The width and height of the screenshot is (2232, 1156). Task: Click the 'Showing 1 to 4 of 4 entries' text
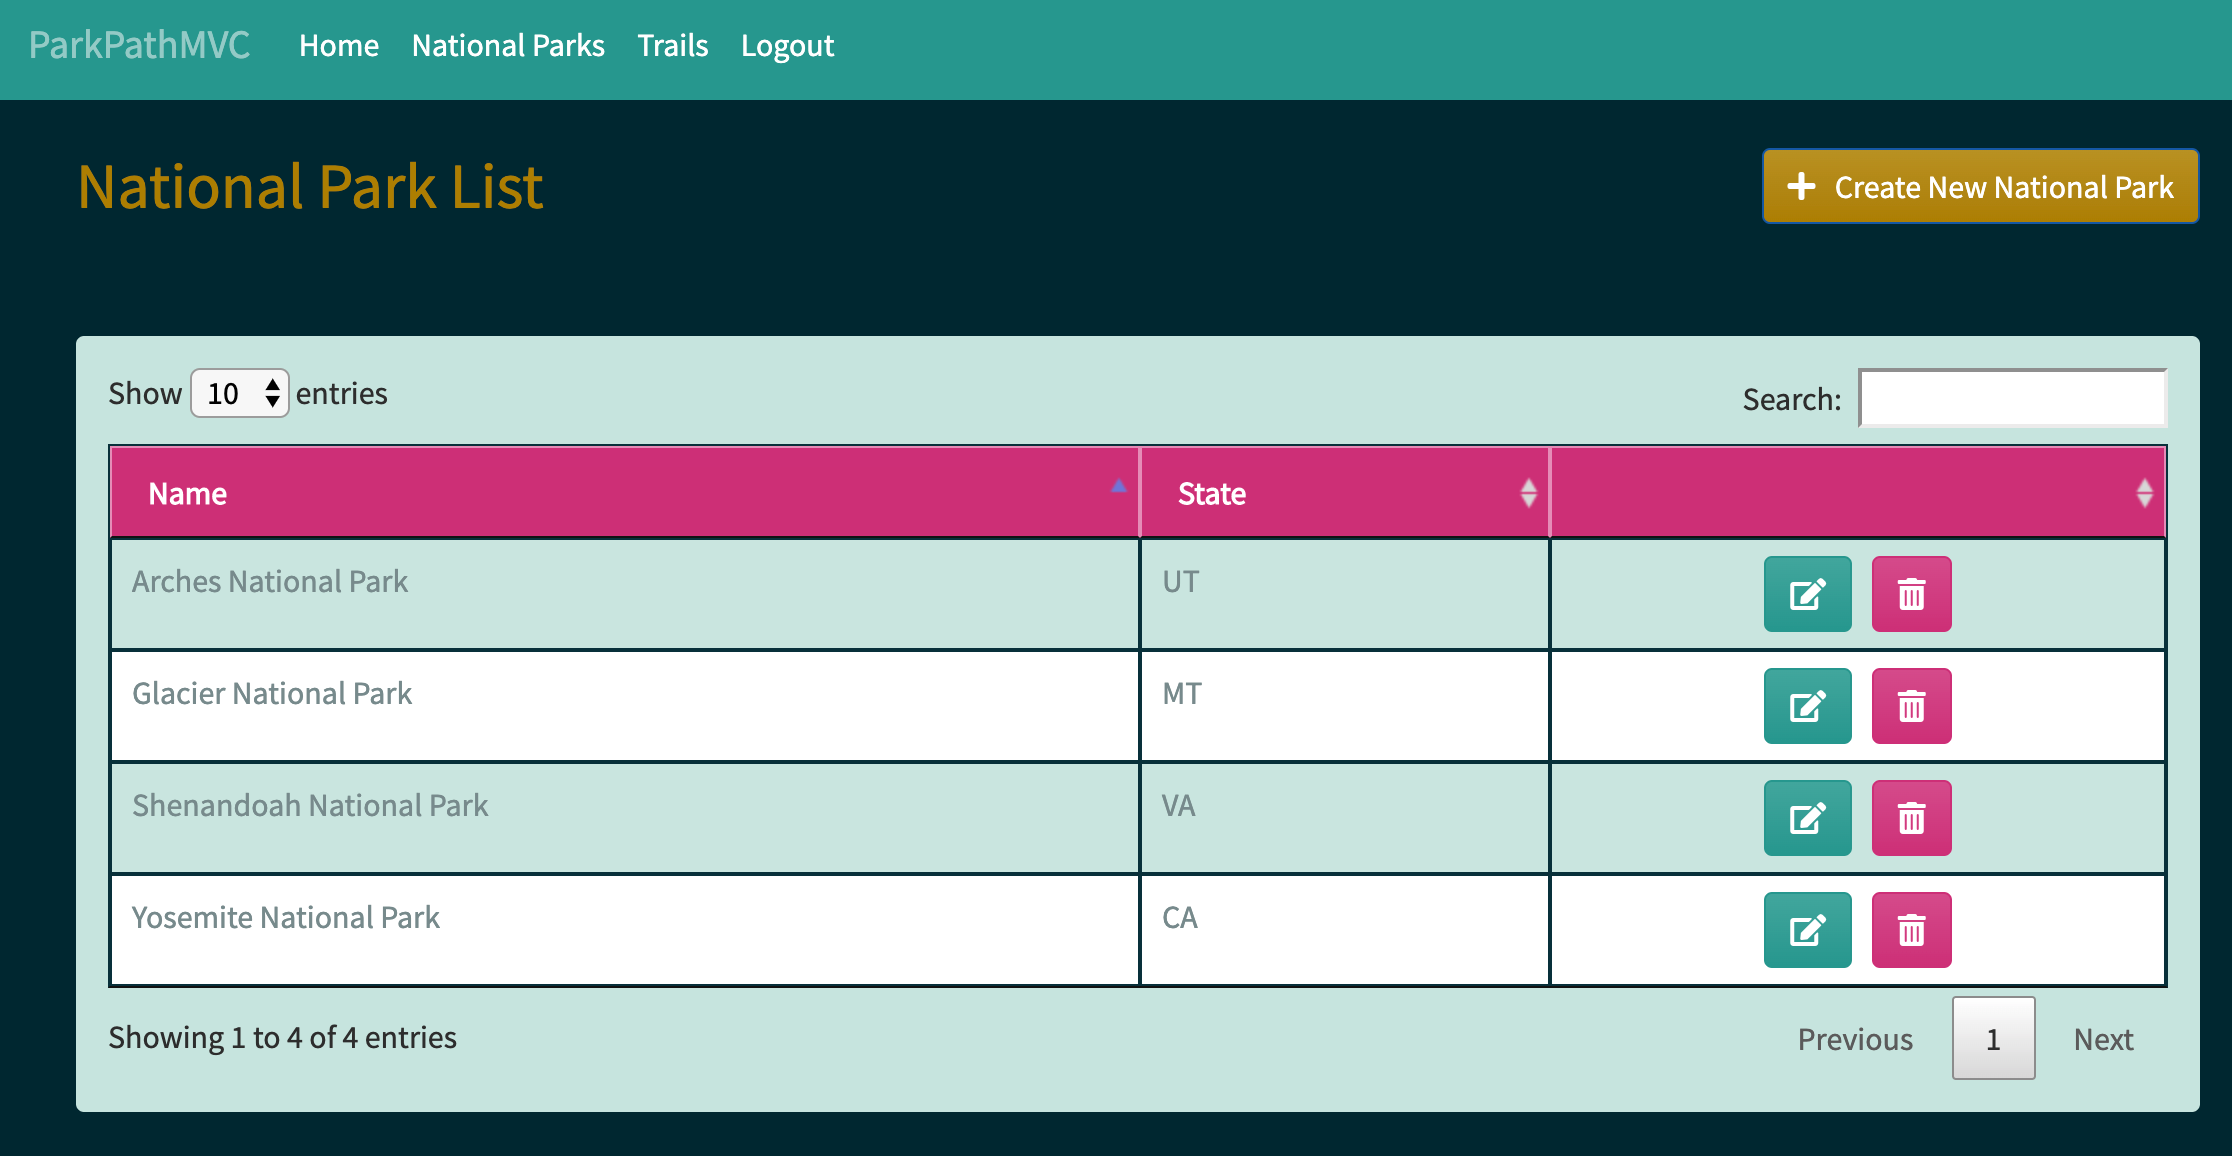point(282,1038)
